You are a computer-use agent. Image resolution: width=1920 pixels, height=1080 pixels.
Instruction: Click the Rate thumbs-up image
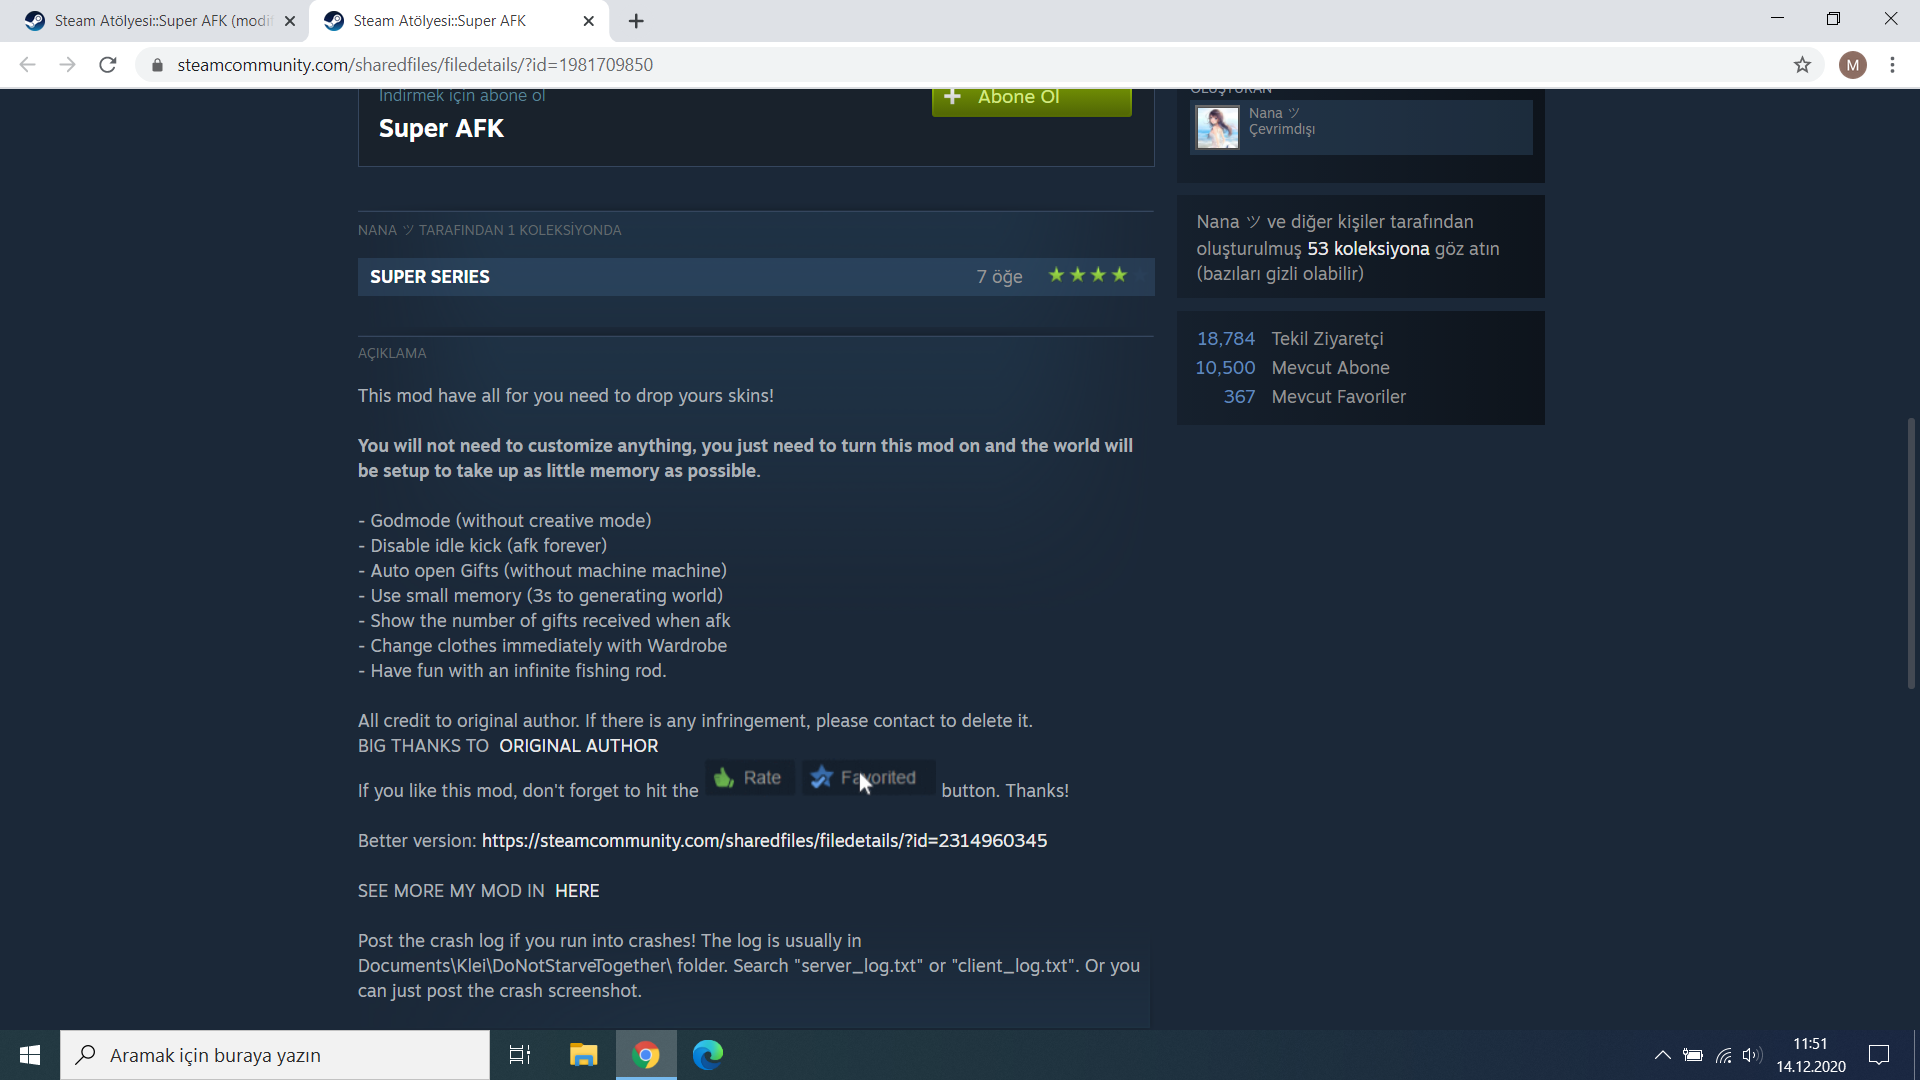pos(749,778)
